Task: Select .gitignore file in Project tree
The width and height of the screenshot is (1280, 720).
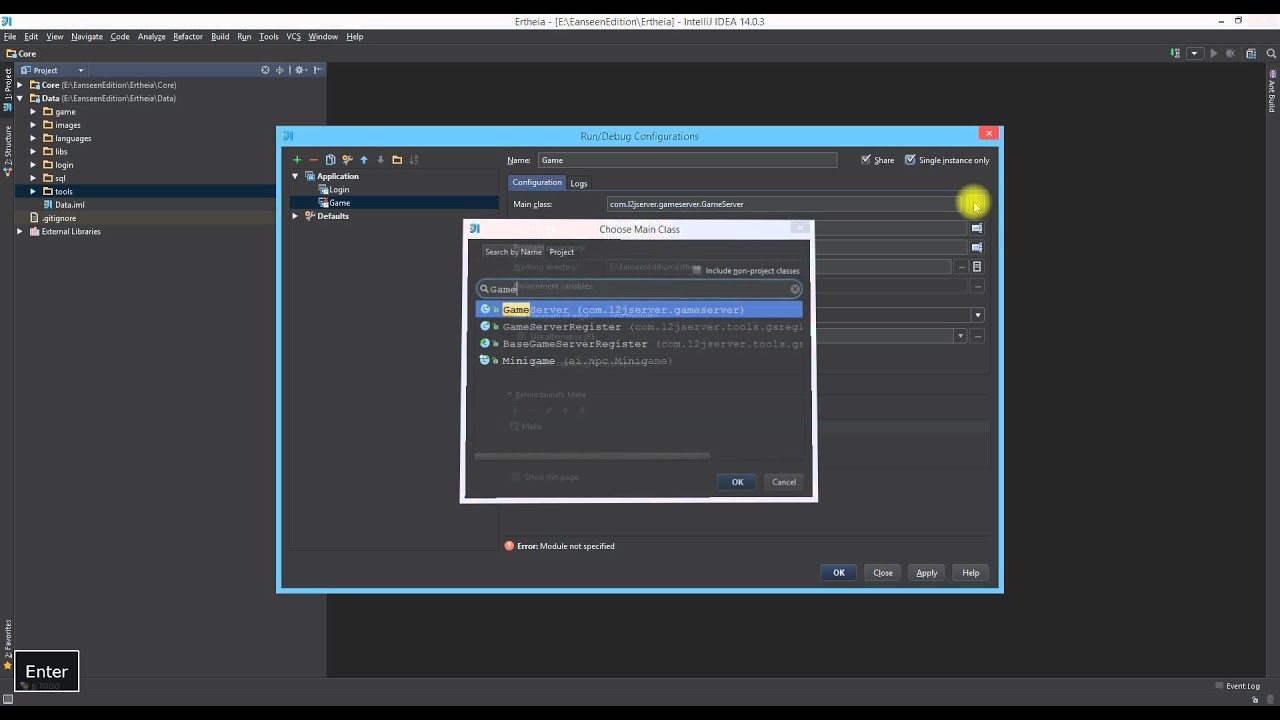Action: pyautogui.click(x=58, y=218)
